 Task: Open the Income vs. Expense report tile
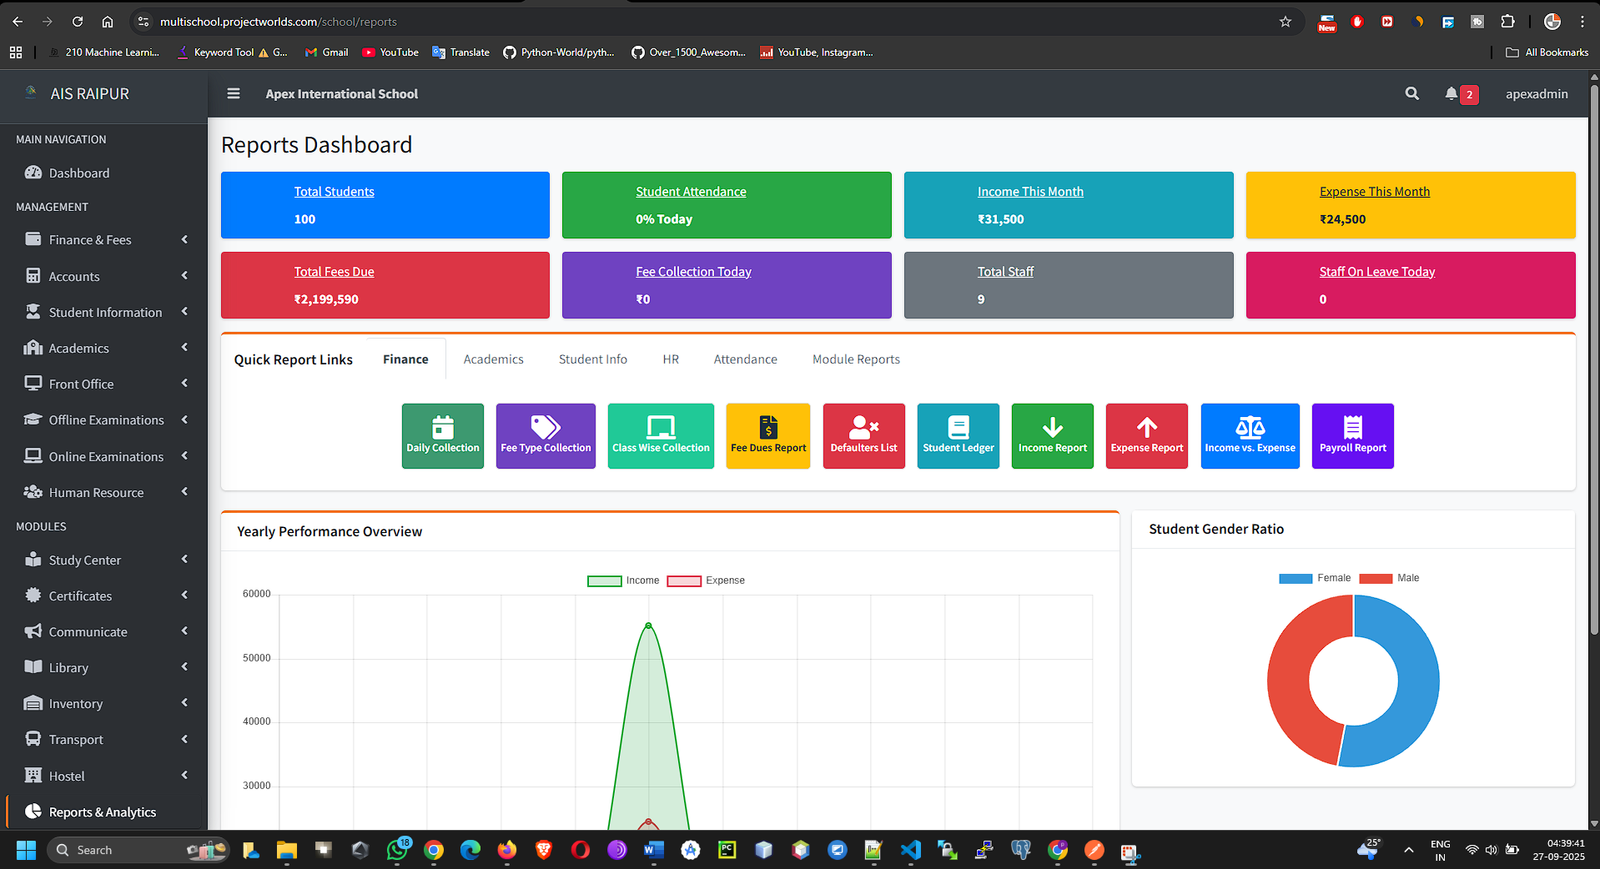tap(1250, 436)
